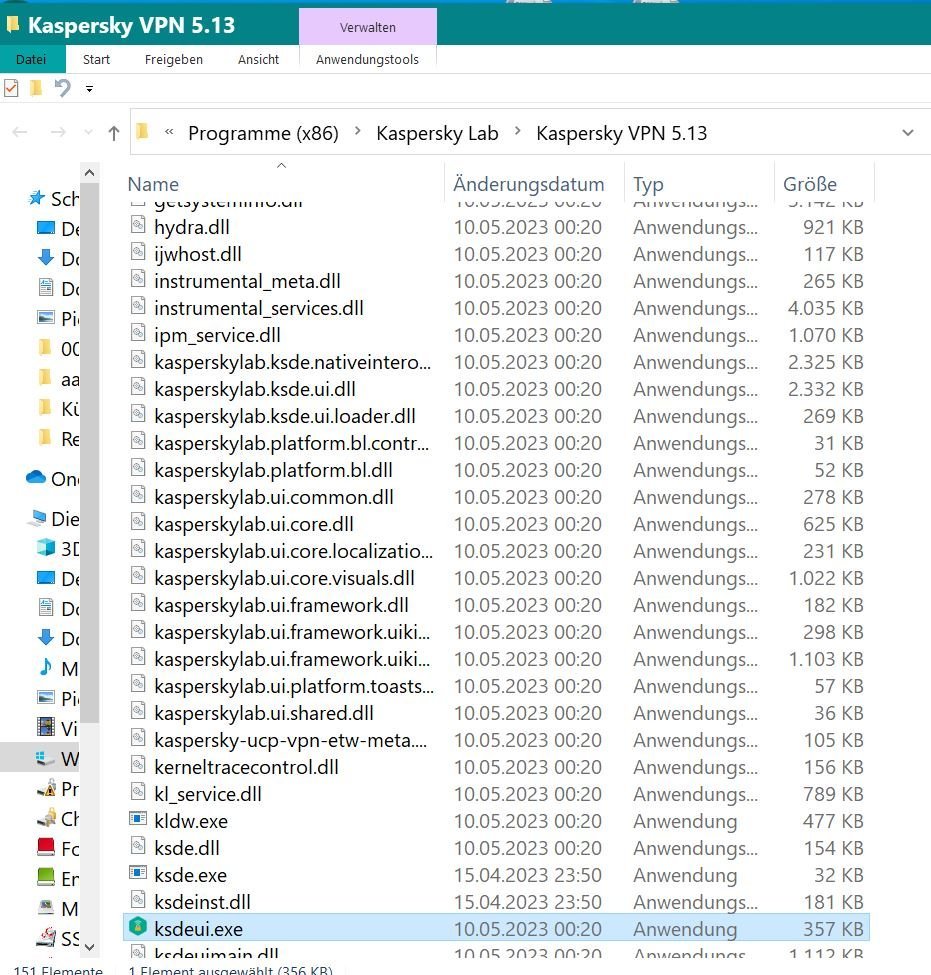Click the hydra.dll file icon
This screenshot has width=931, height=975.
[138, 227]
